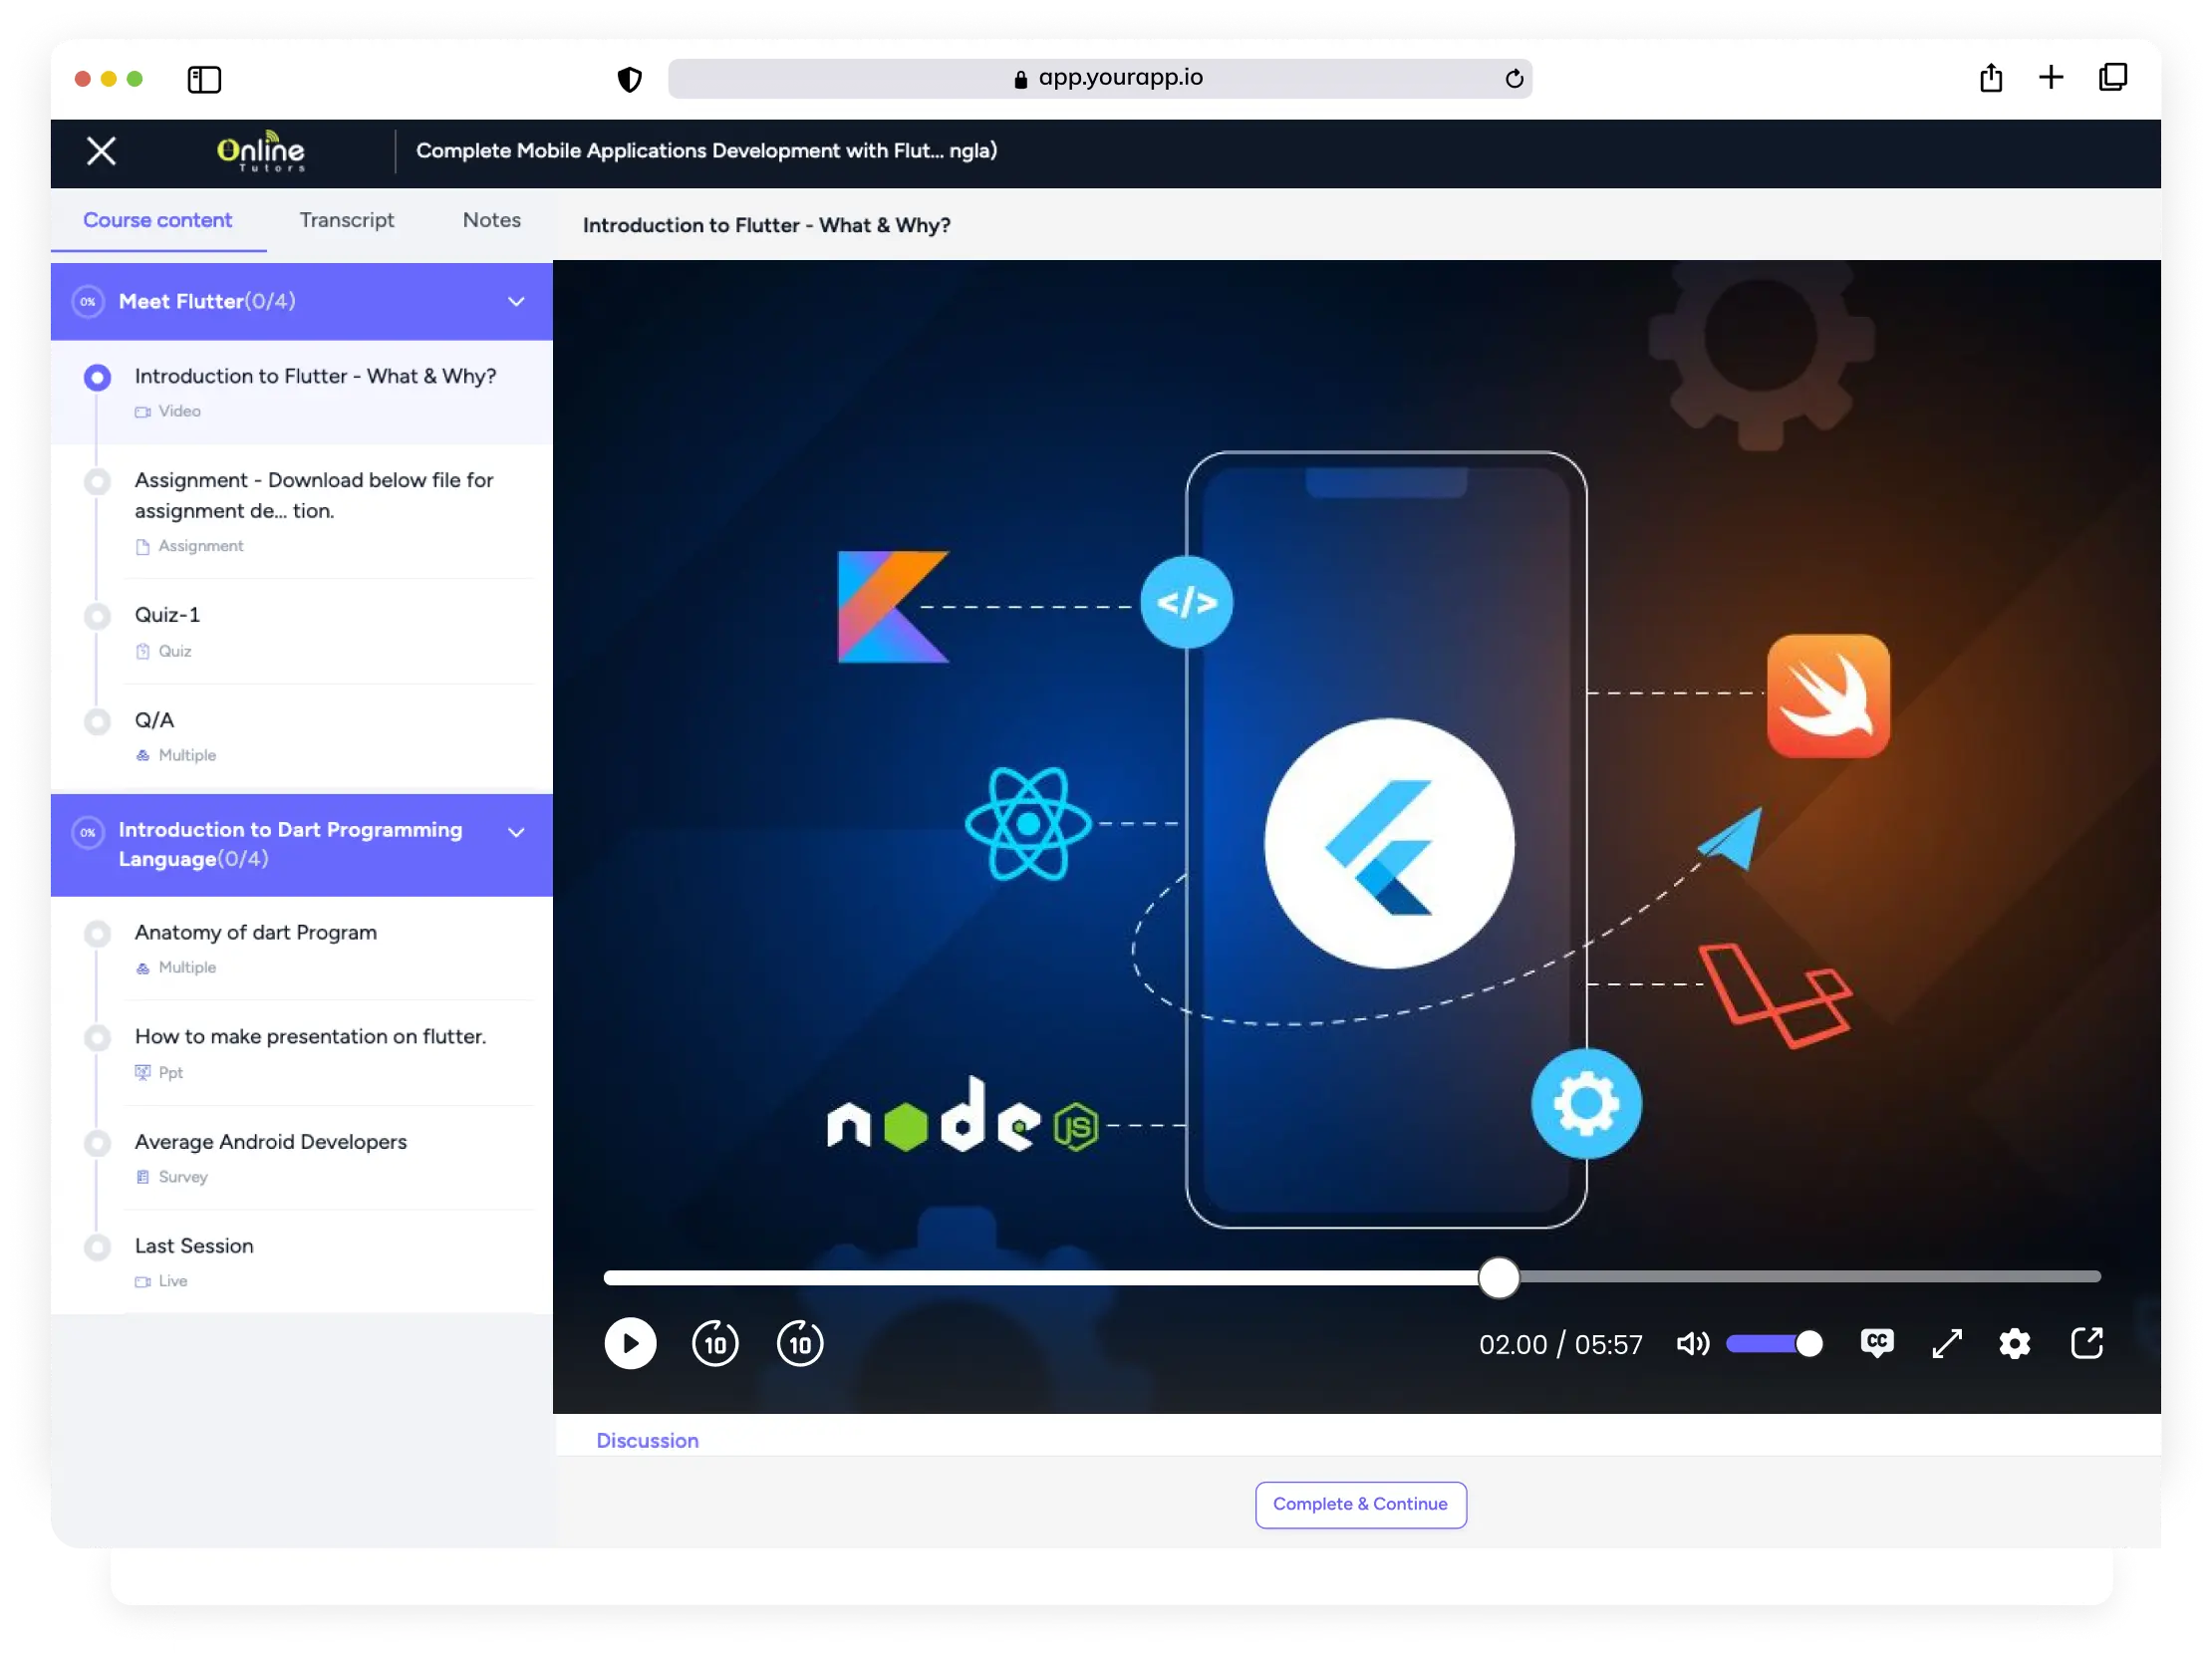The image size is (2212, 1664).
Task: Click the Ppt type icon
Action: 142,1072
